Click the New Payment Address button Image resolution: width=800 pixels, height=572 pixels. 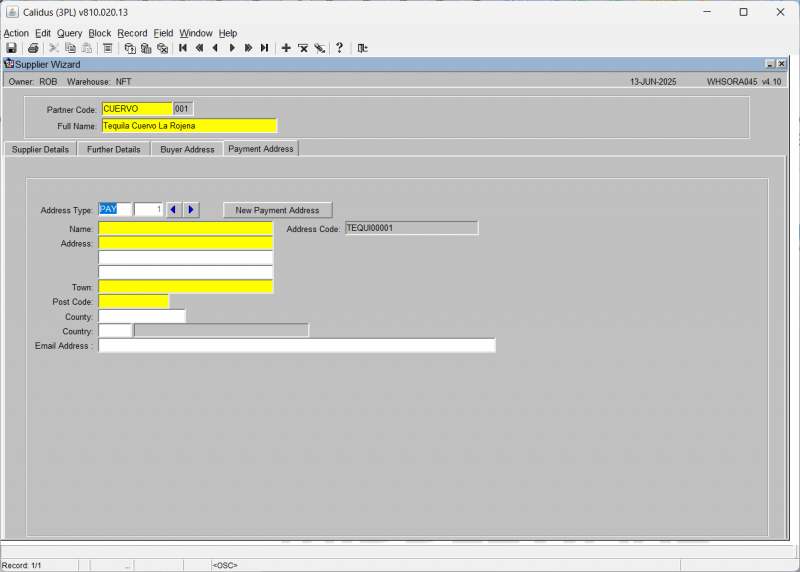[x=278, y=210]
